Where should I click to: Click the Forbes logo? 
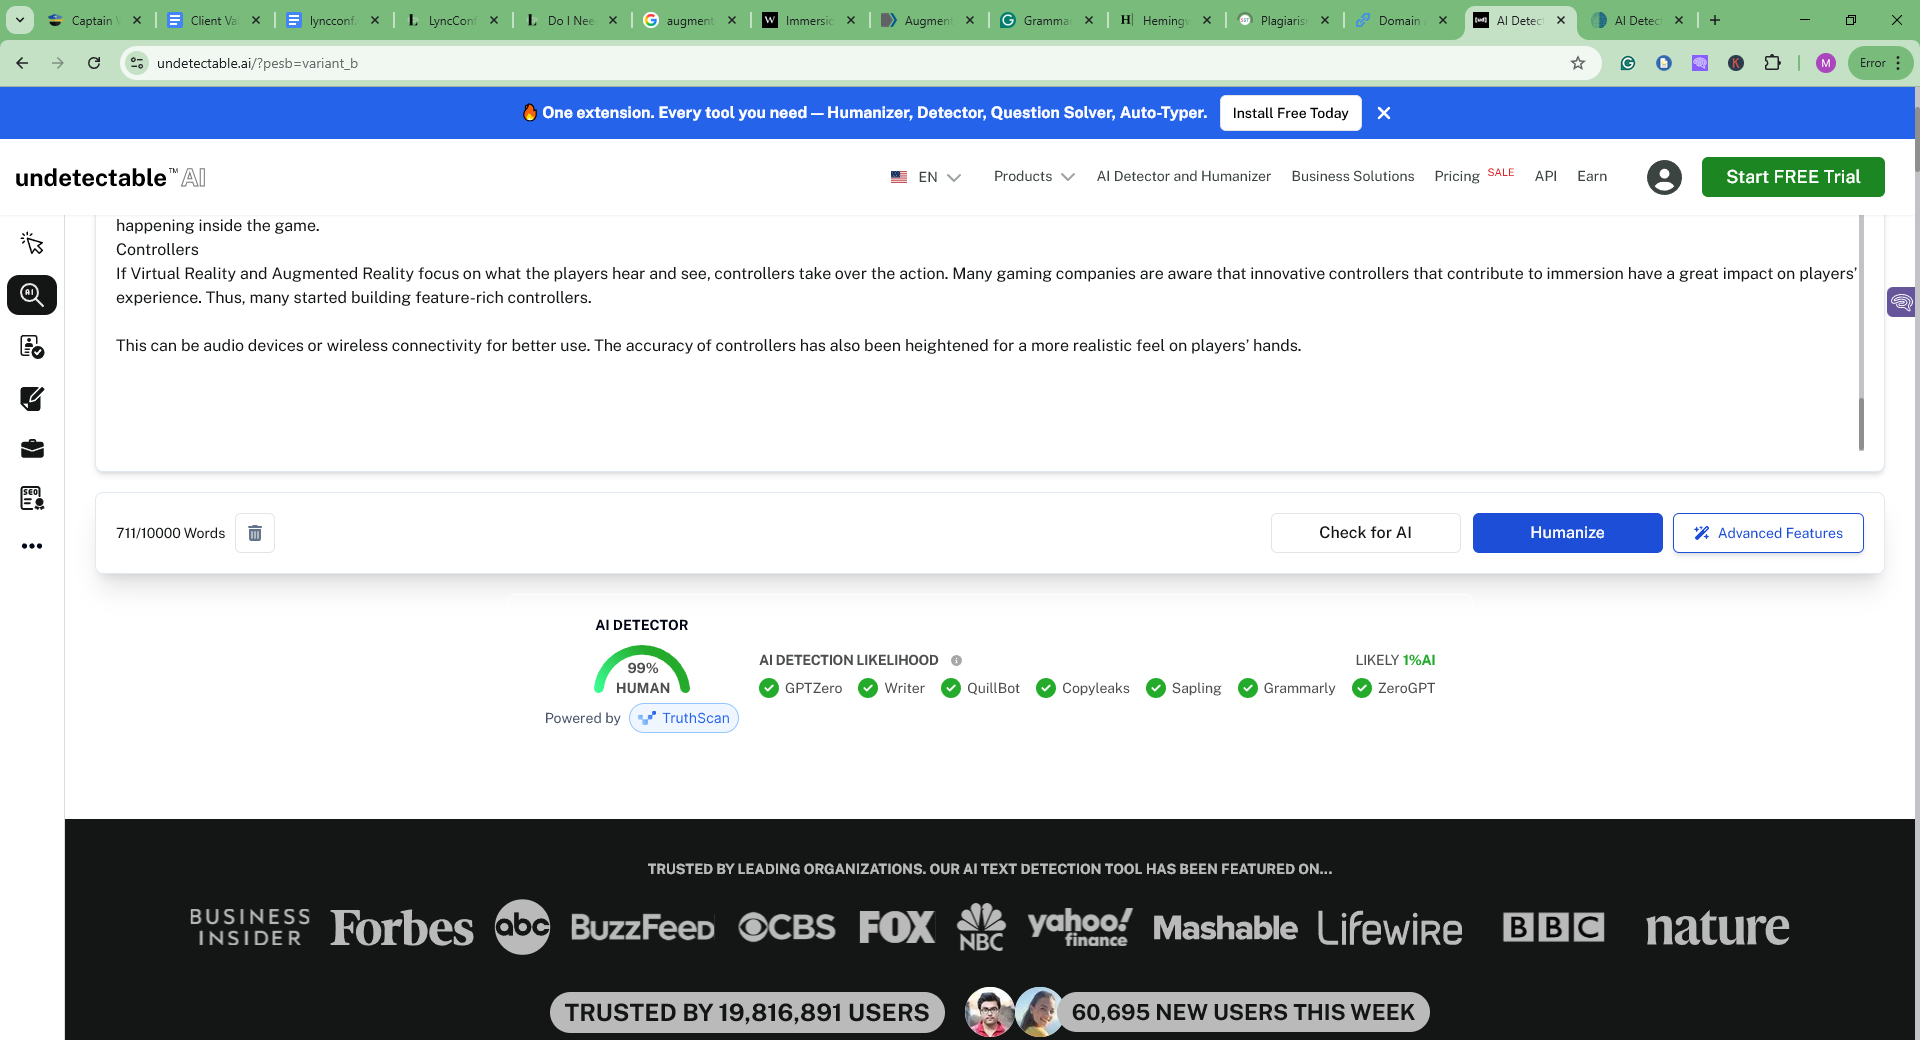(x=402, y=928)
